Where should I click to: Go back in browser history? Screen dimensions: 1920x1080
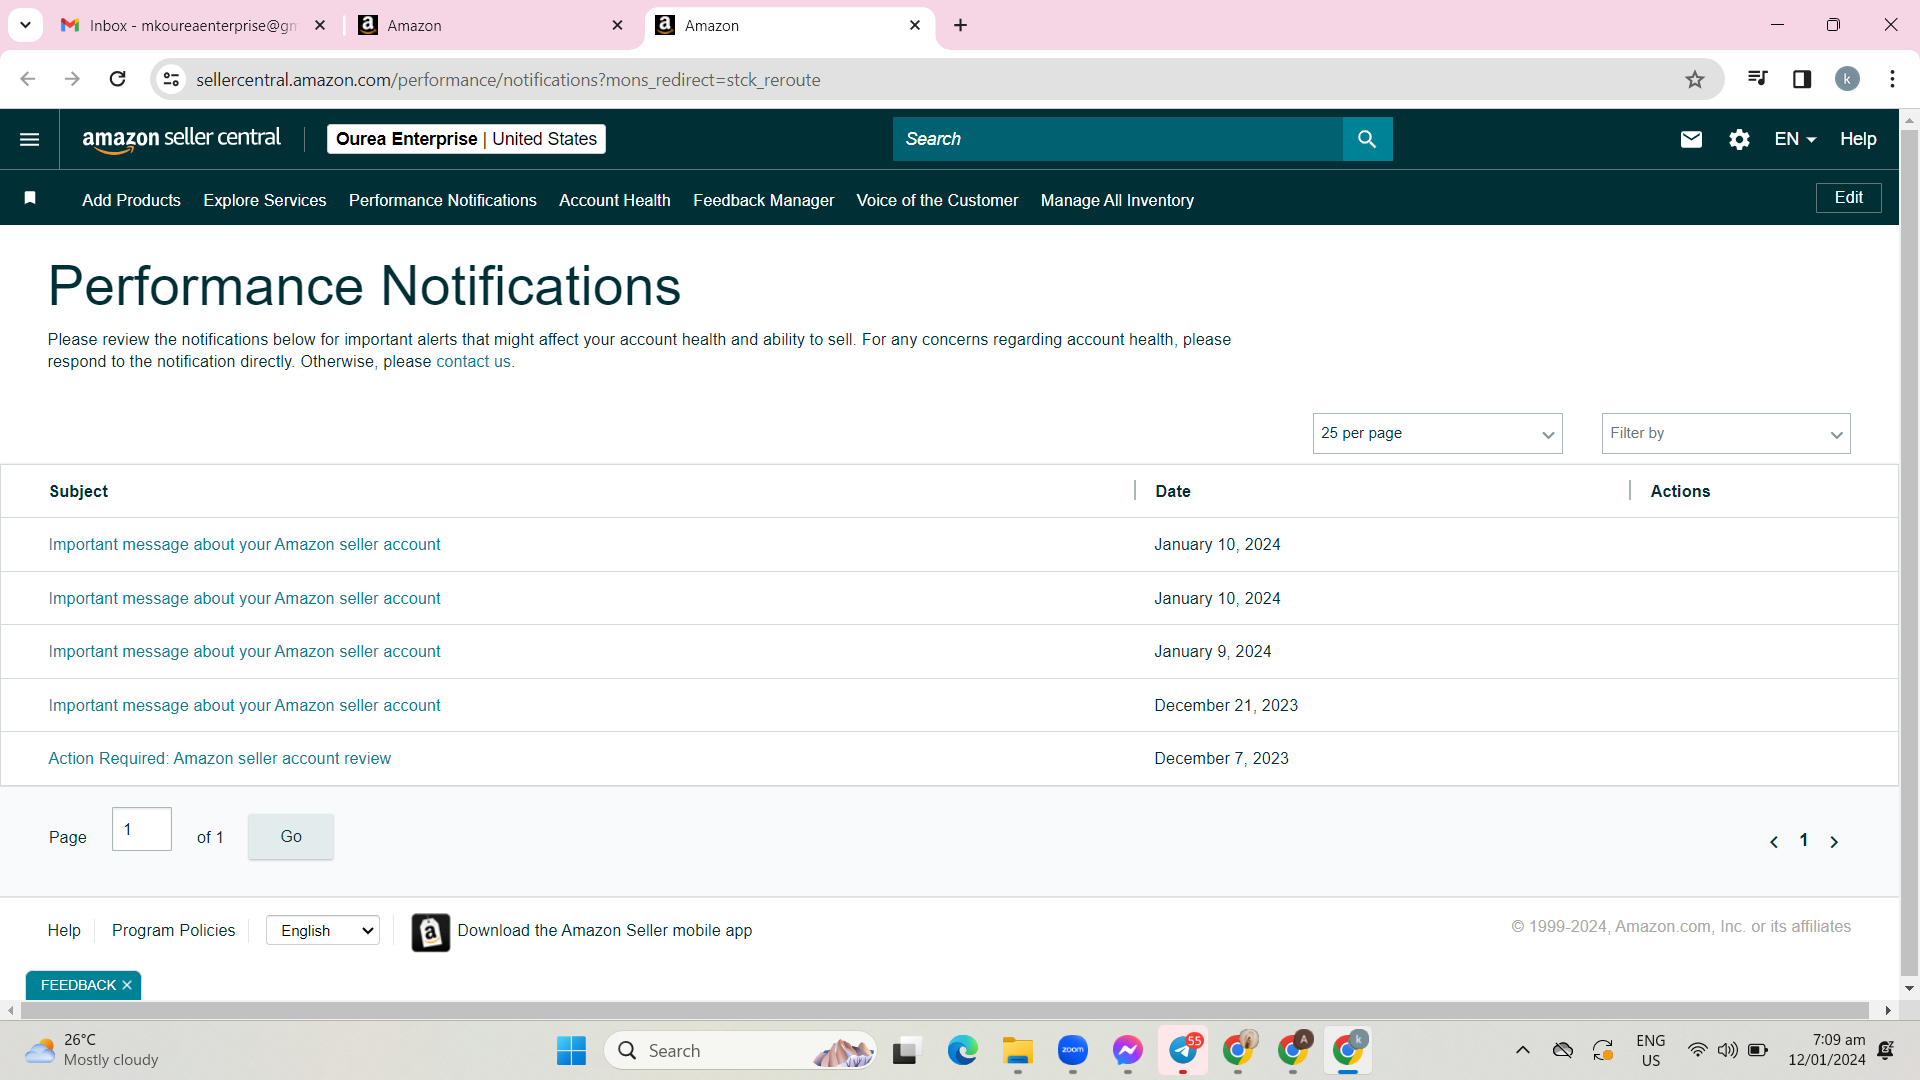click(28, 79)
